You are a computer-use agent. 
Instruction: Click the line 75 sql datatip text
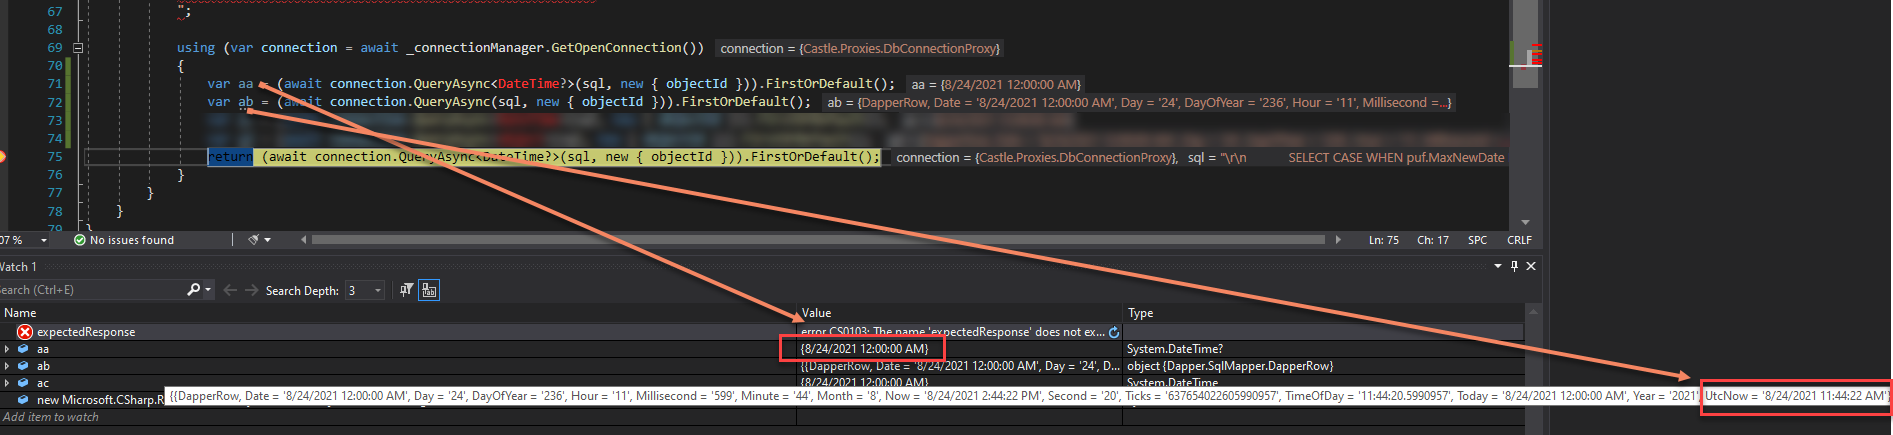tap(1345, 158)
